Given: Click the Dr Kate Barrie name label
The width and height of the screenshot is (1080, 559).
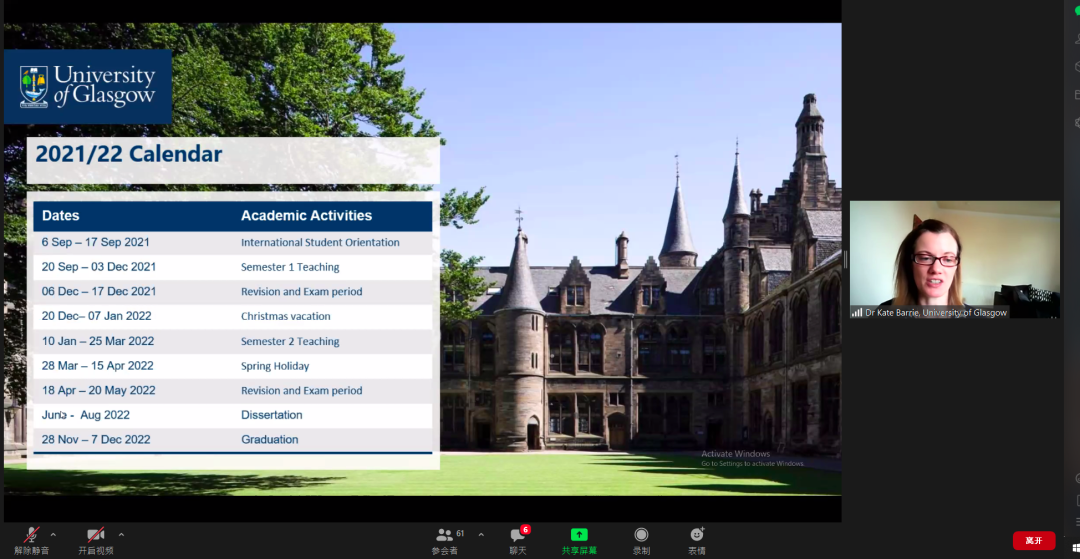Looking at the screenshot, I should click(936, 313).
